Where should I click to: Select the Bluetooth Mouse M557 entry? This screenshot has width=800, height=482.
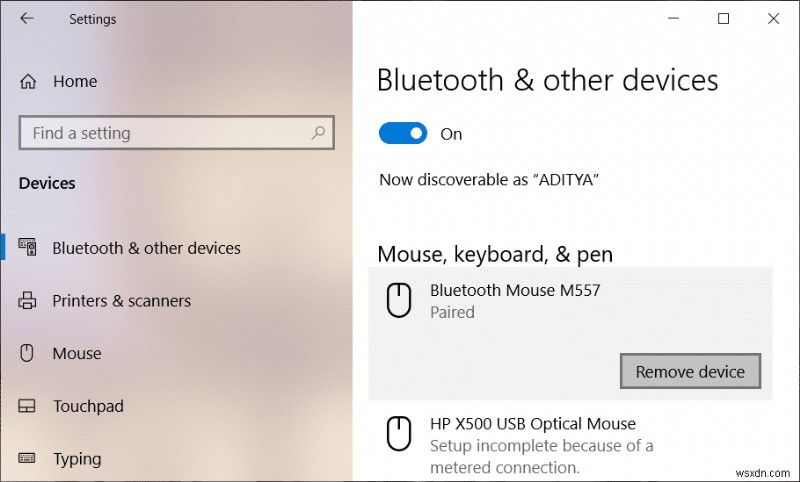click(515, 291)
